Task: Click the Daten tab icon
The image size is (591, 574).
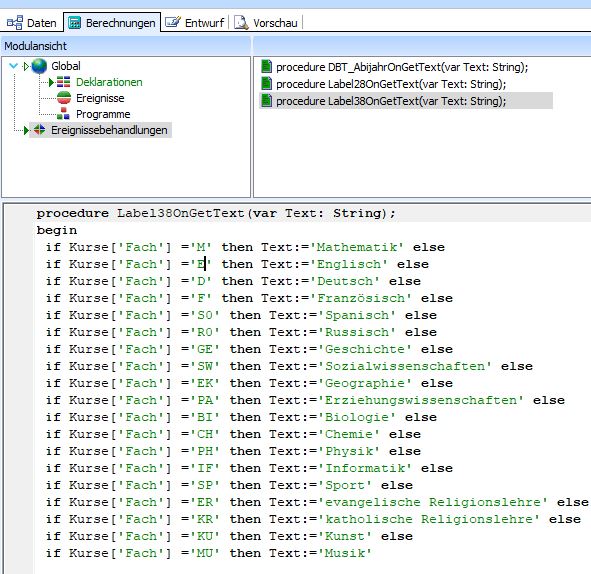Action: point(15,23)
